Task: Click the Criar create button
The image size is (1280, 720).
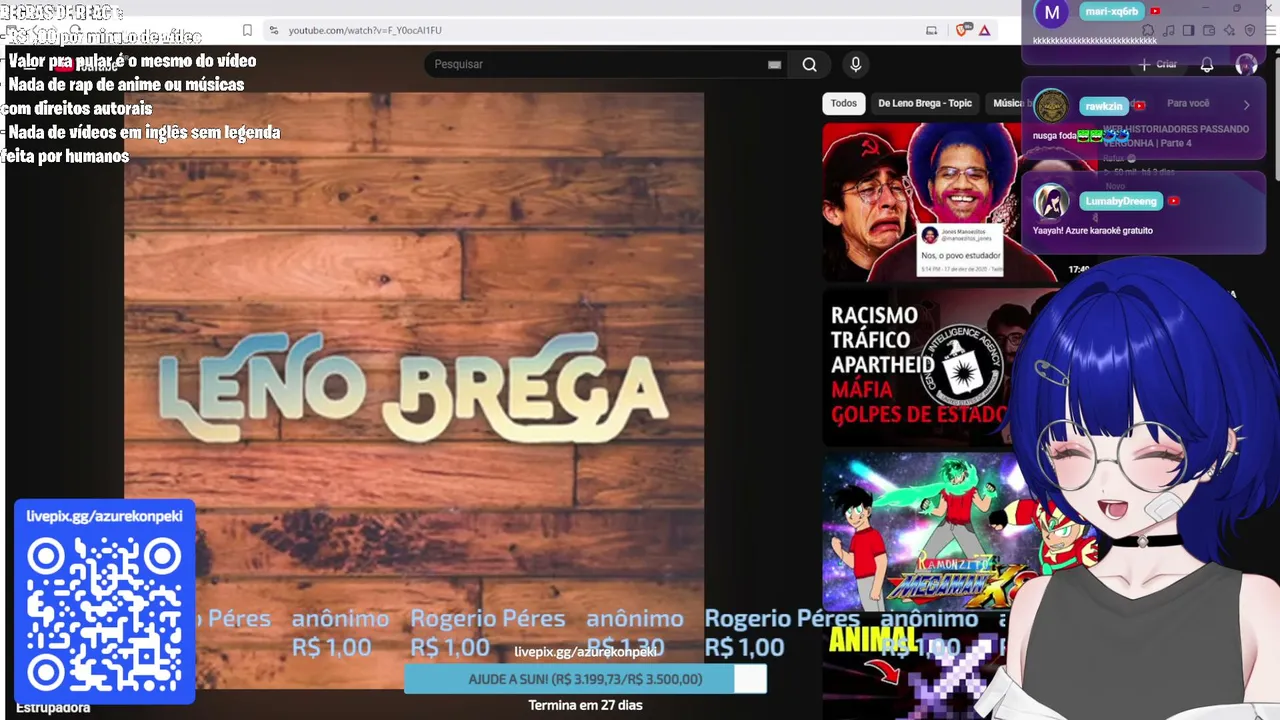Action: 1158,64
